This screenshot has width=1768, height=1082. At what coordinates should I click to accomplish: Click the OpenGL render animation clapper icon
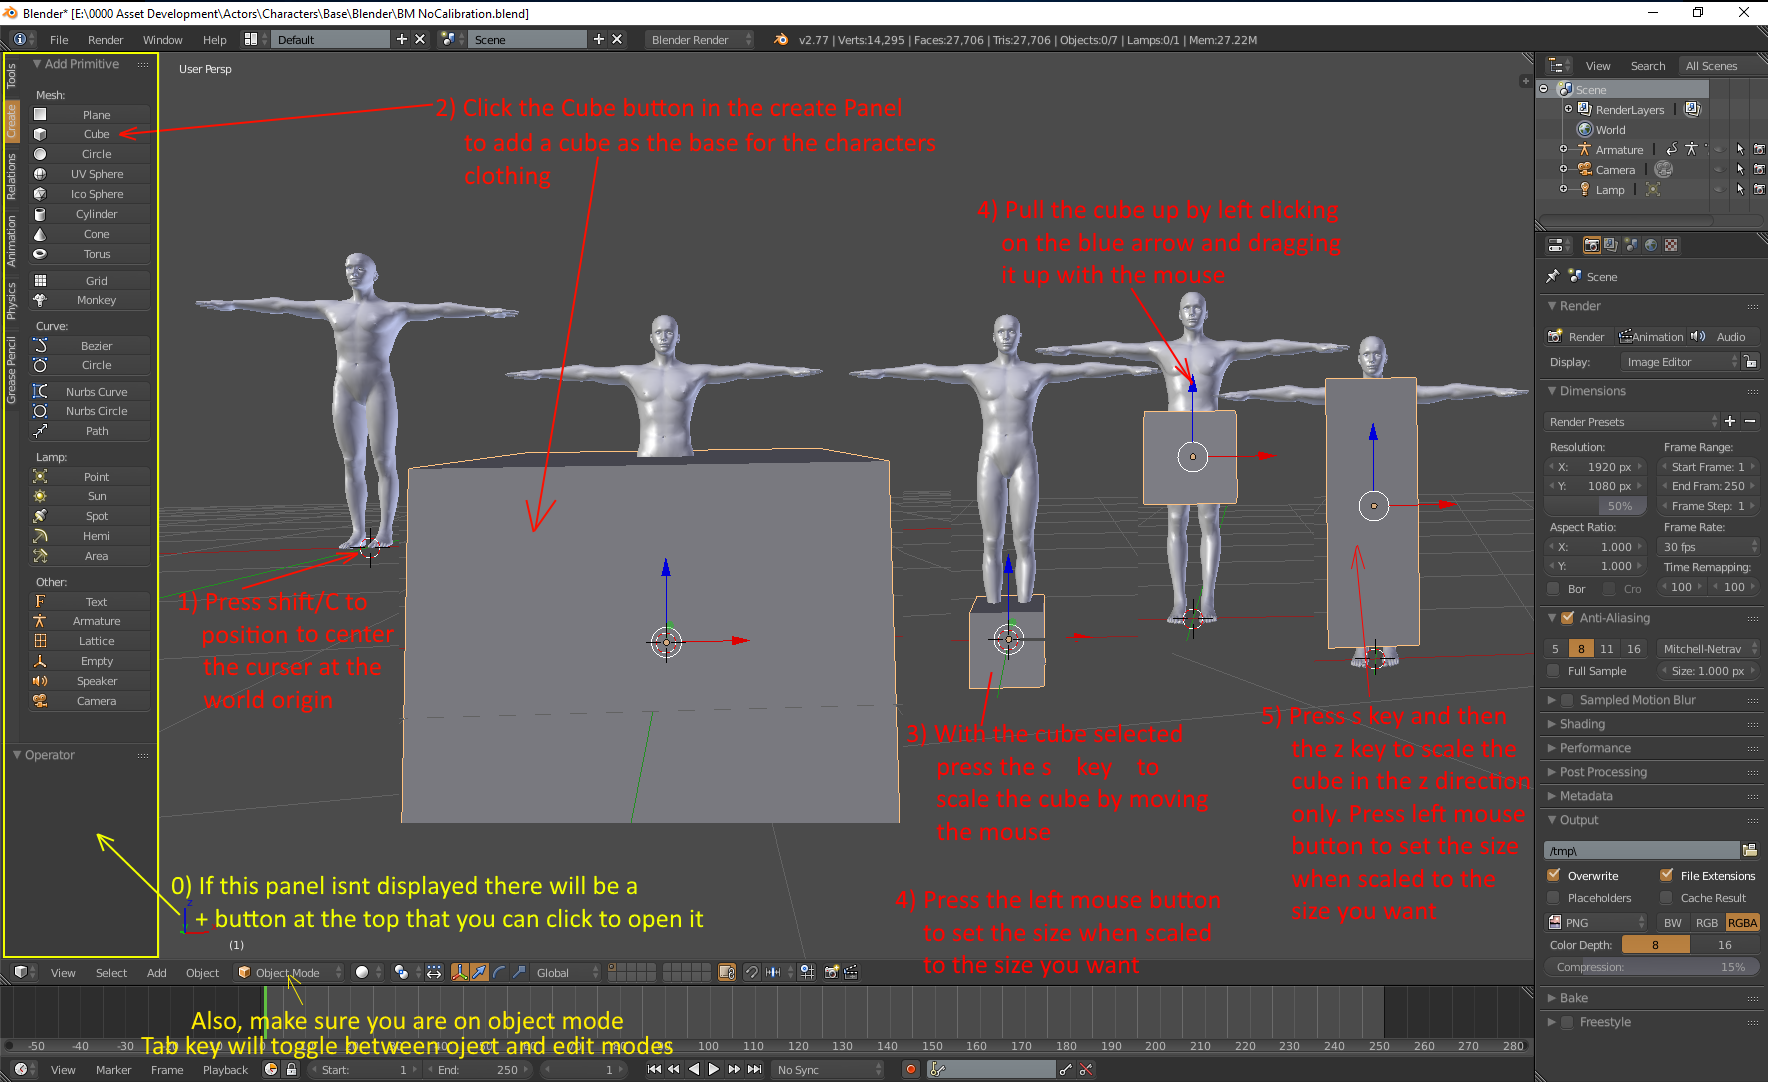click(x=851, y=972)
